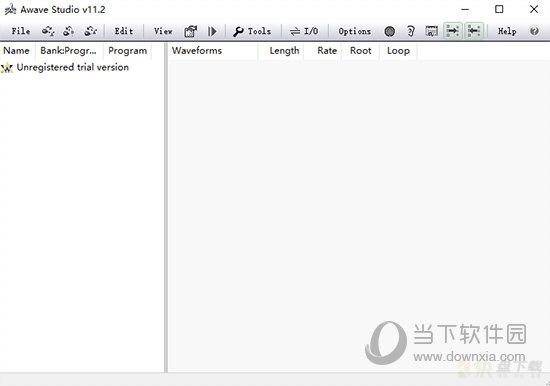Click the ear audition icon

coord(411,31)
